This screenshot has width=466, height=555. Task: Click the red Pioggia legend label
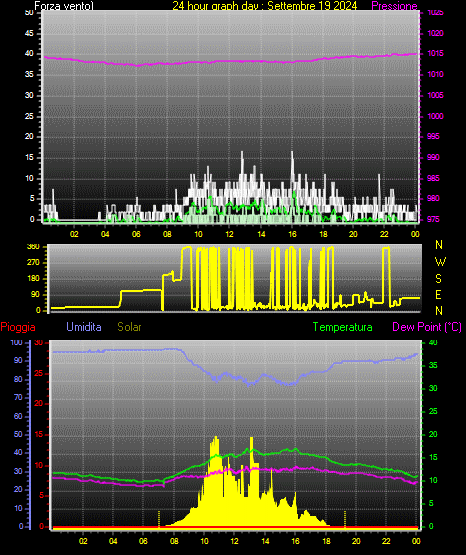pos(18,327)
